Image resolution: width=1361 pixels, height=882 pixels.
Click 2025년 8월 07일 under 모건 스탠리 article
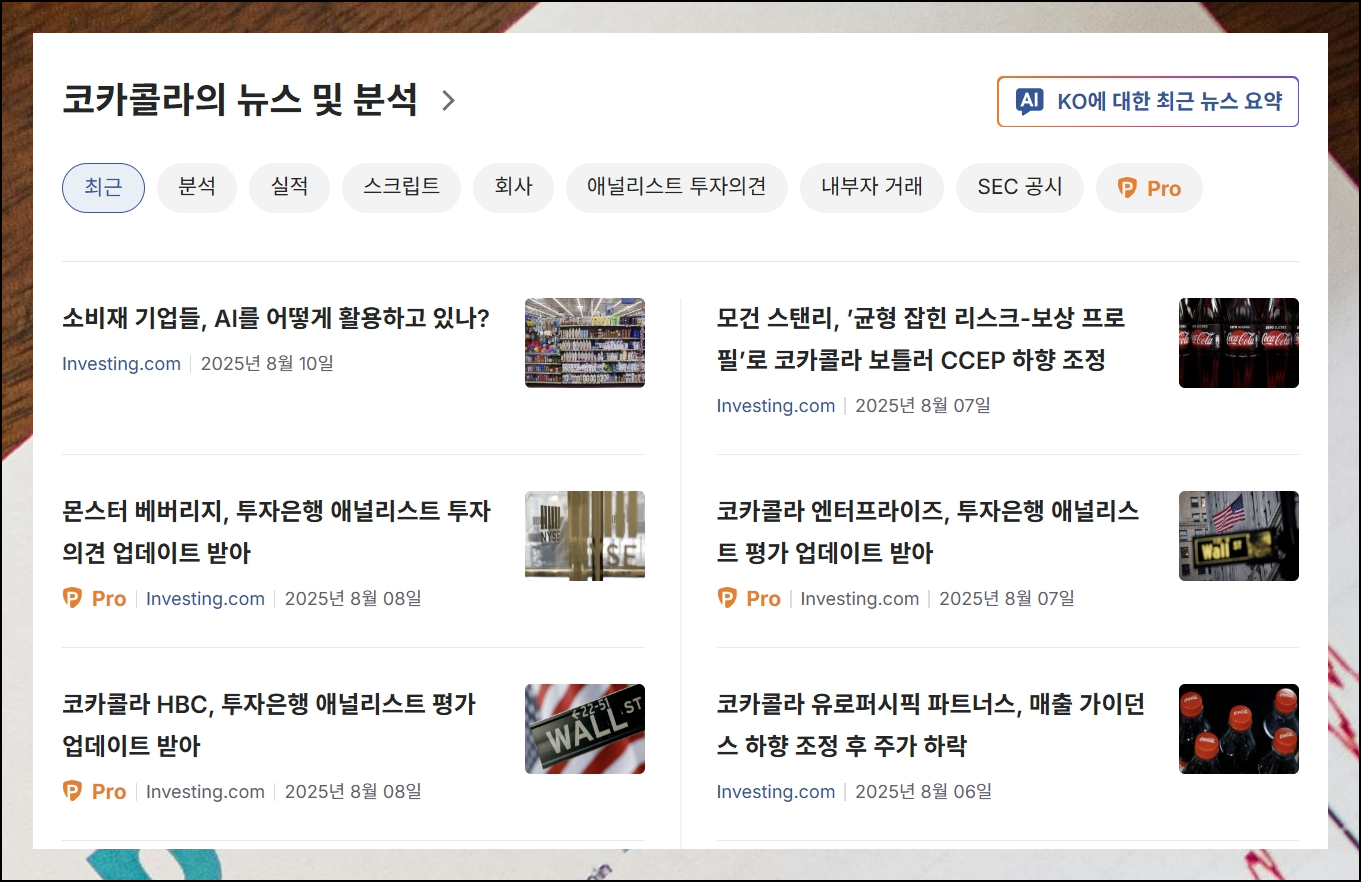tap(923, 406)
